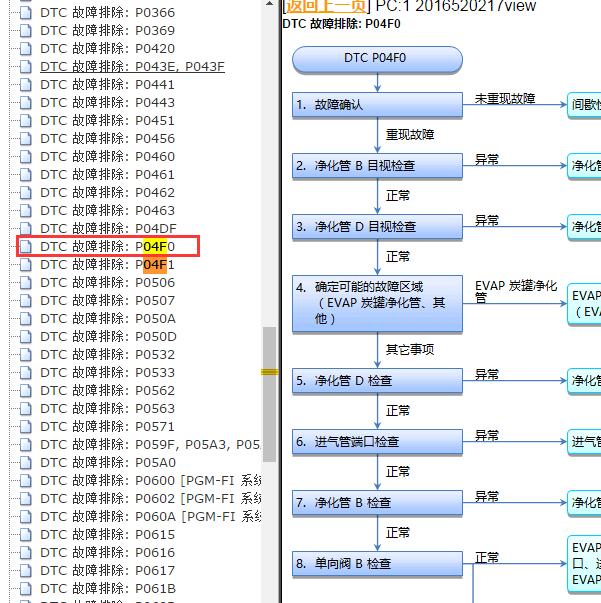Select DTC P0600 [PGM-FI entry
The width and height of the screenshot is (601, 603).
pos(150,481)
